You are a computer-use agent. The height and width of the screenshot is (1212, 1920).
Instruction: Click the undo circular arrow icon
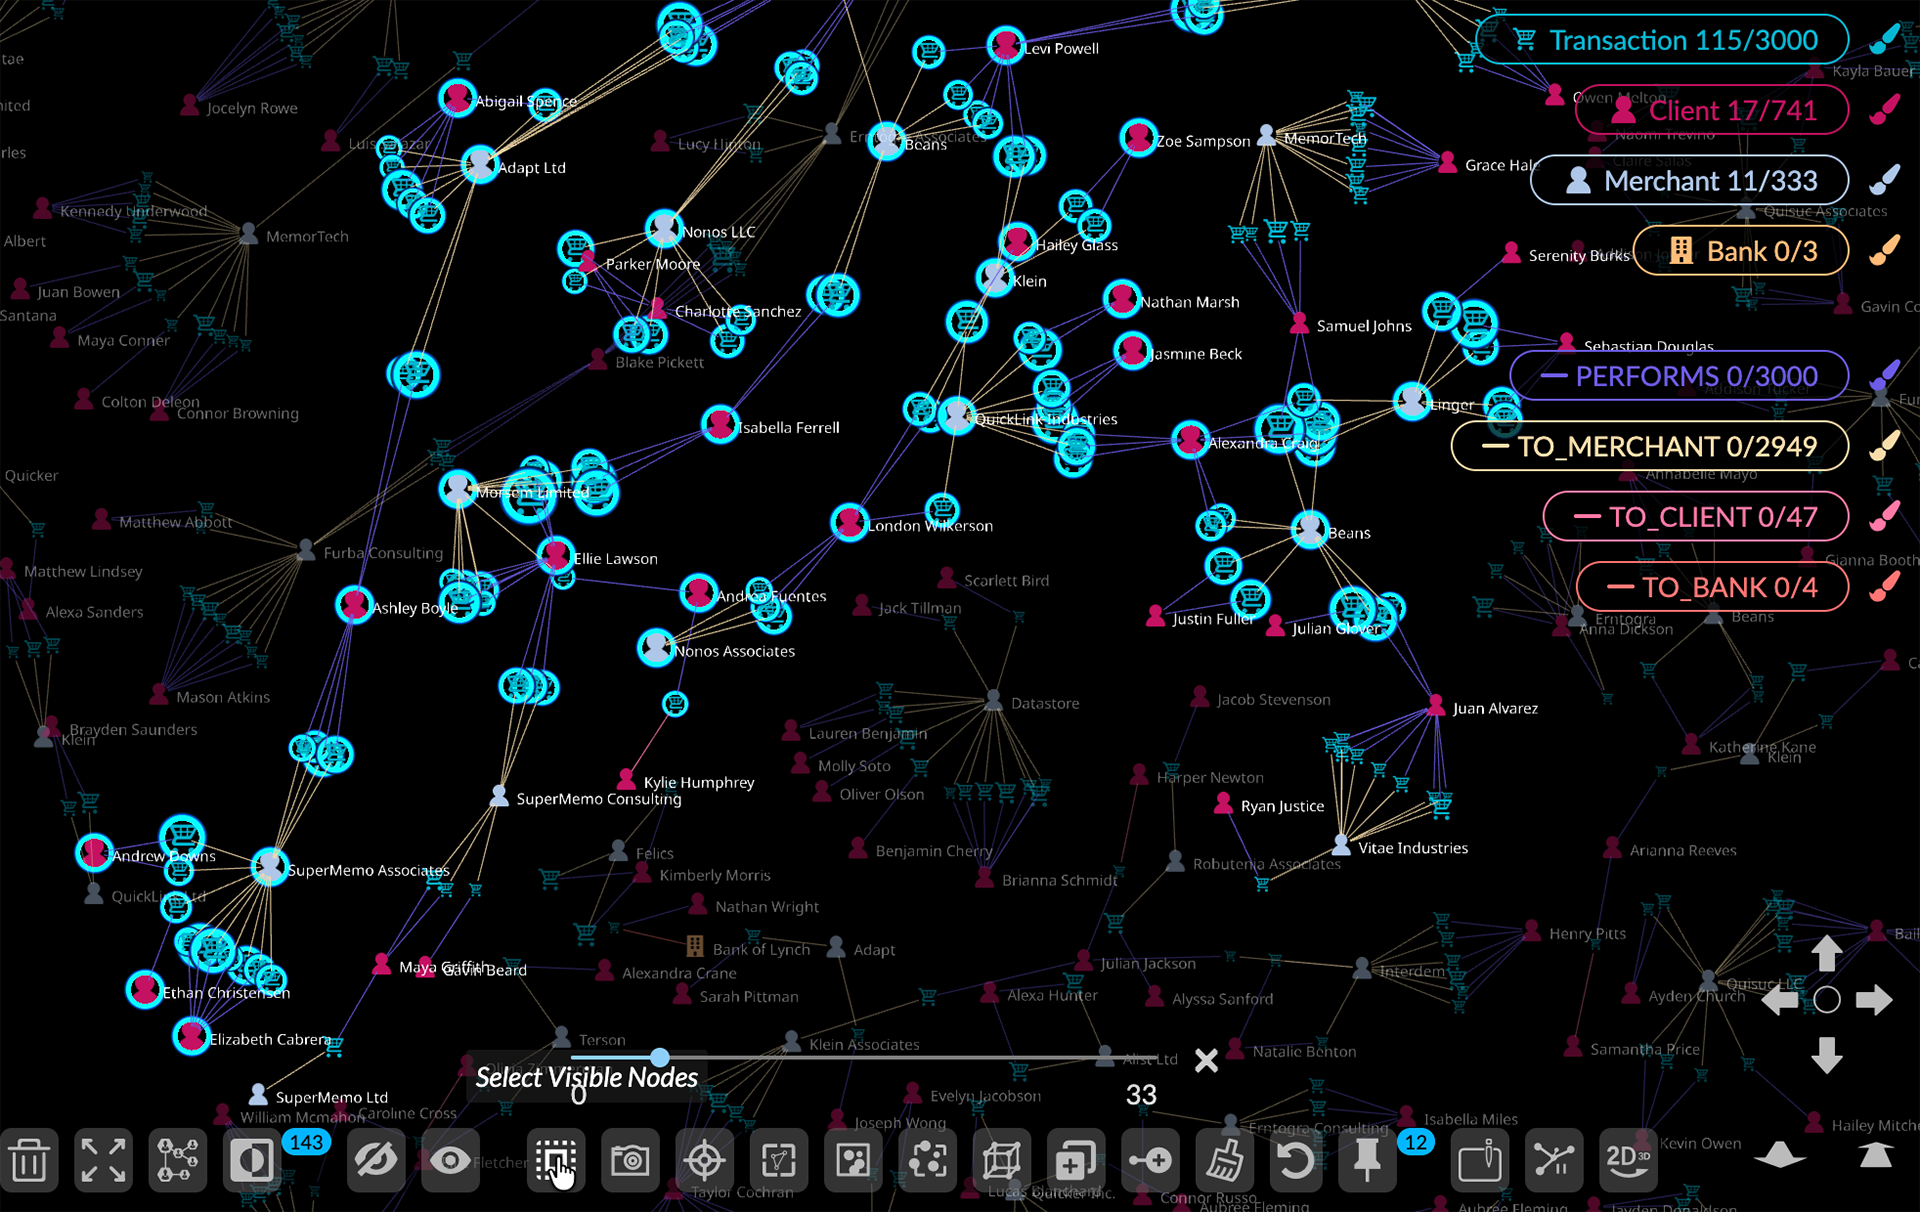pos(1296,1161)
